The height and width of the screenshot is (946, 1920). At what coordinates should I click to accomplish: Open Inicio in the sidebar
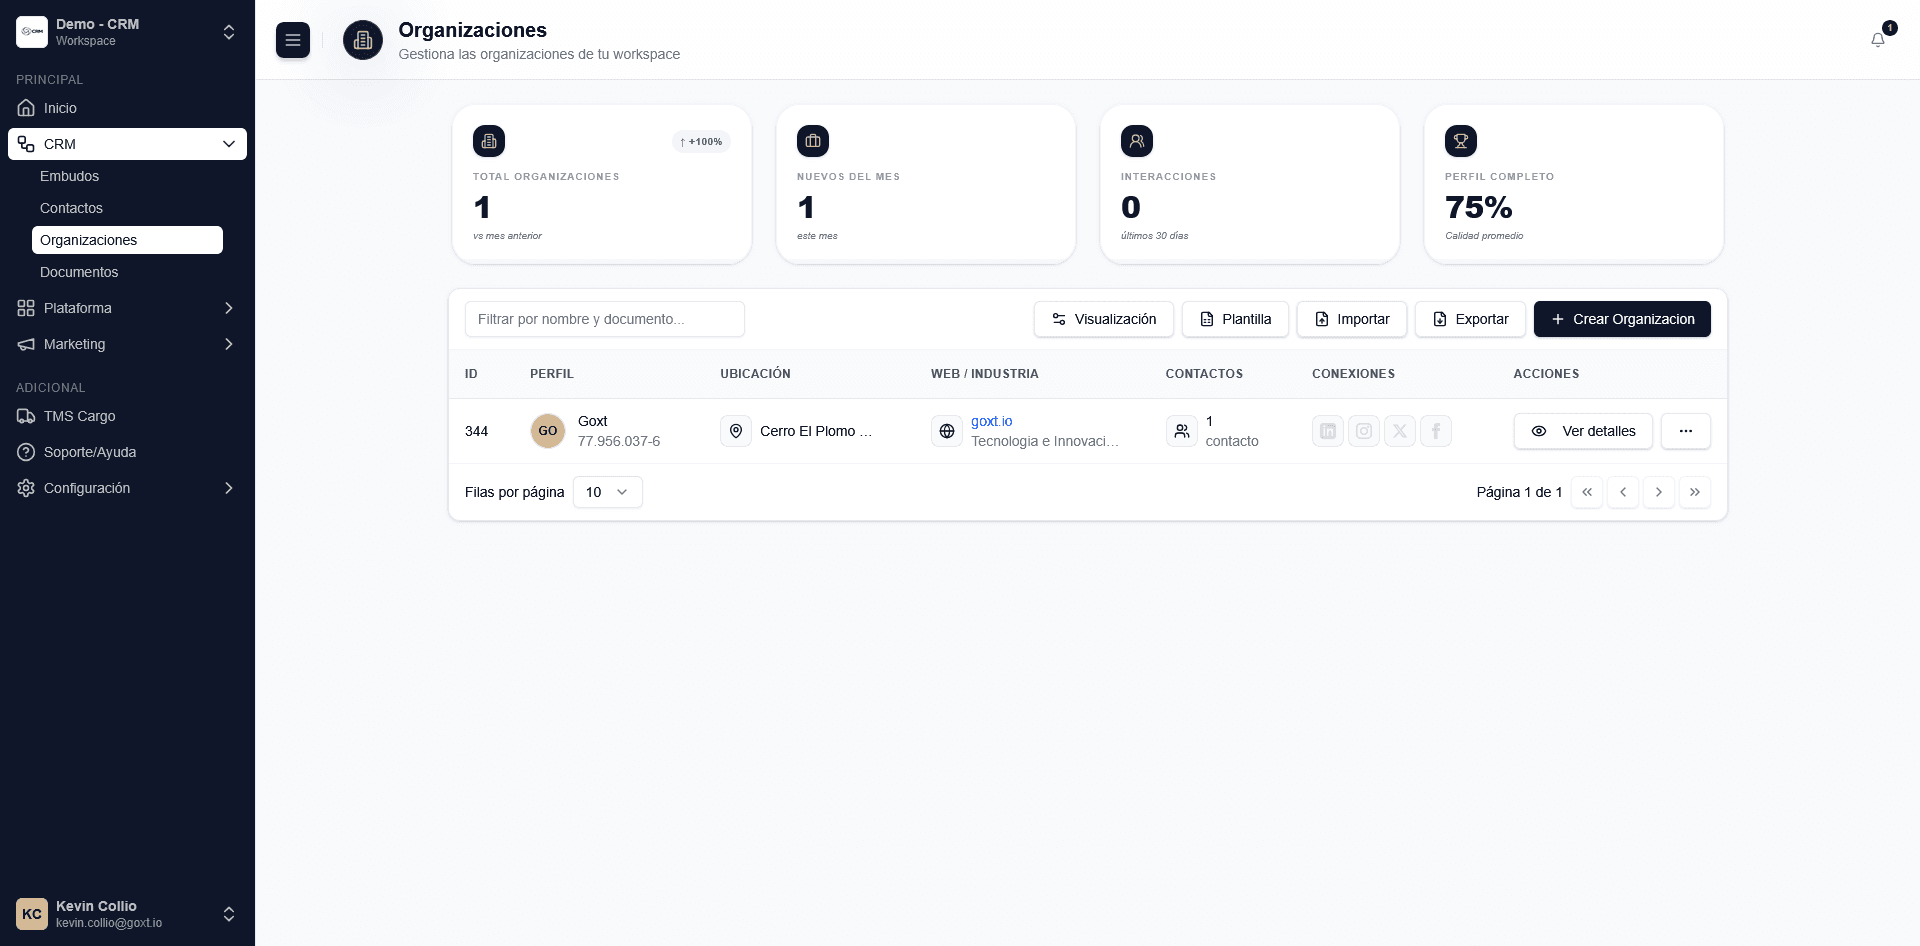[x=127, y=108]
